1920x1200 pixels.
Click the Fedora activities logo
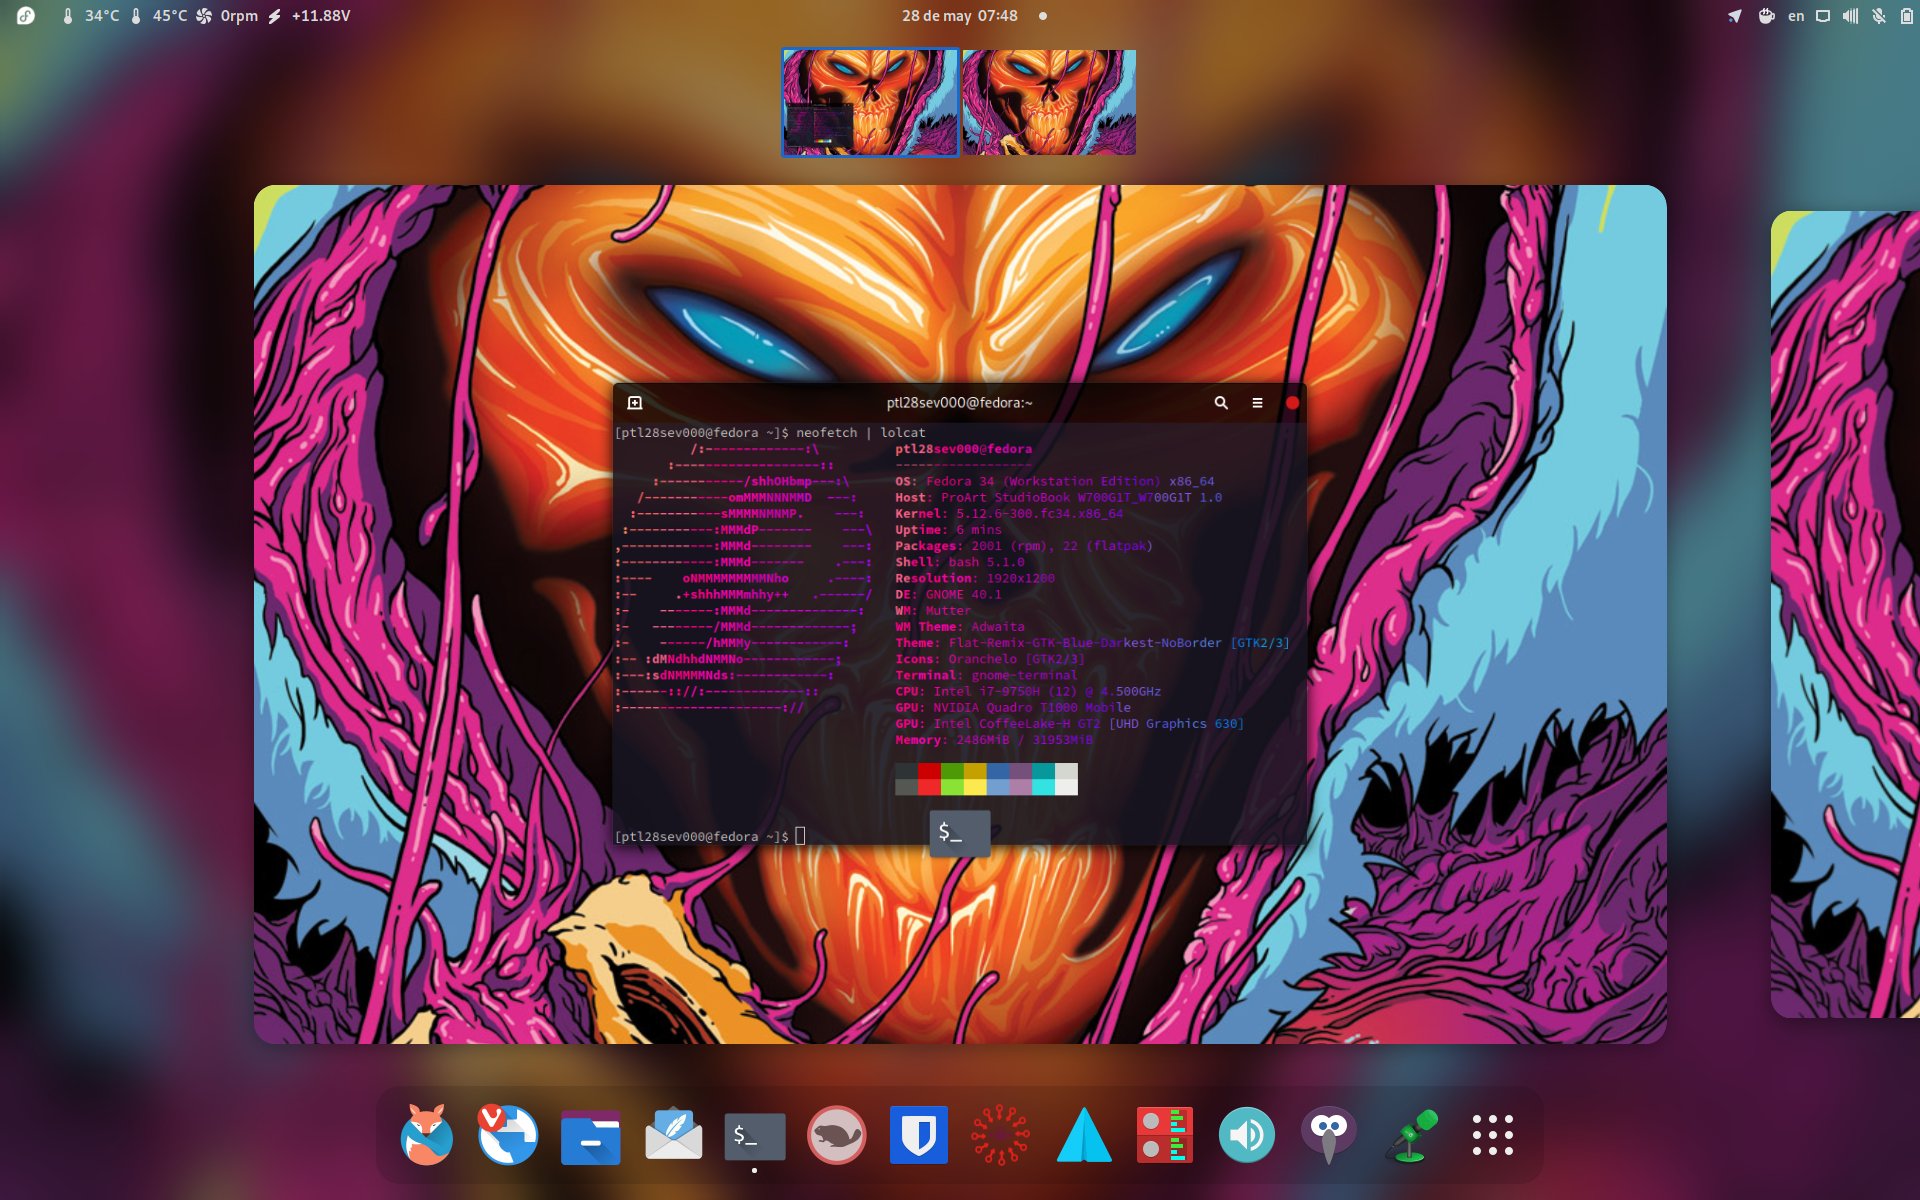coord(26,16)
